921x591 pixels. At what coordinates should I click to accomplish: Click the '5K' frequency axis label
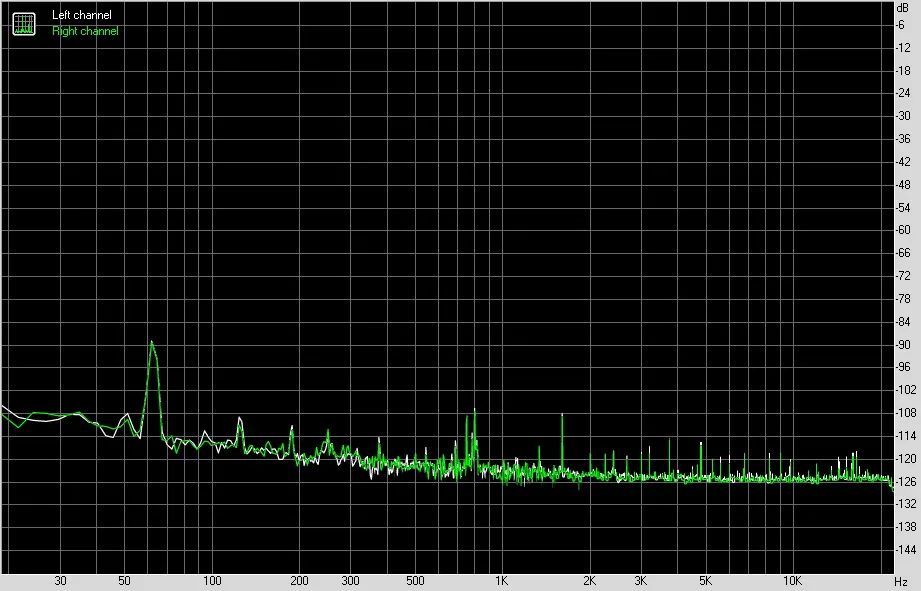click(705, 581)
